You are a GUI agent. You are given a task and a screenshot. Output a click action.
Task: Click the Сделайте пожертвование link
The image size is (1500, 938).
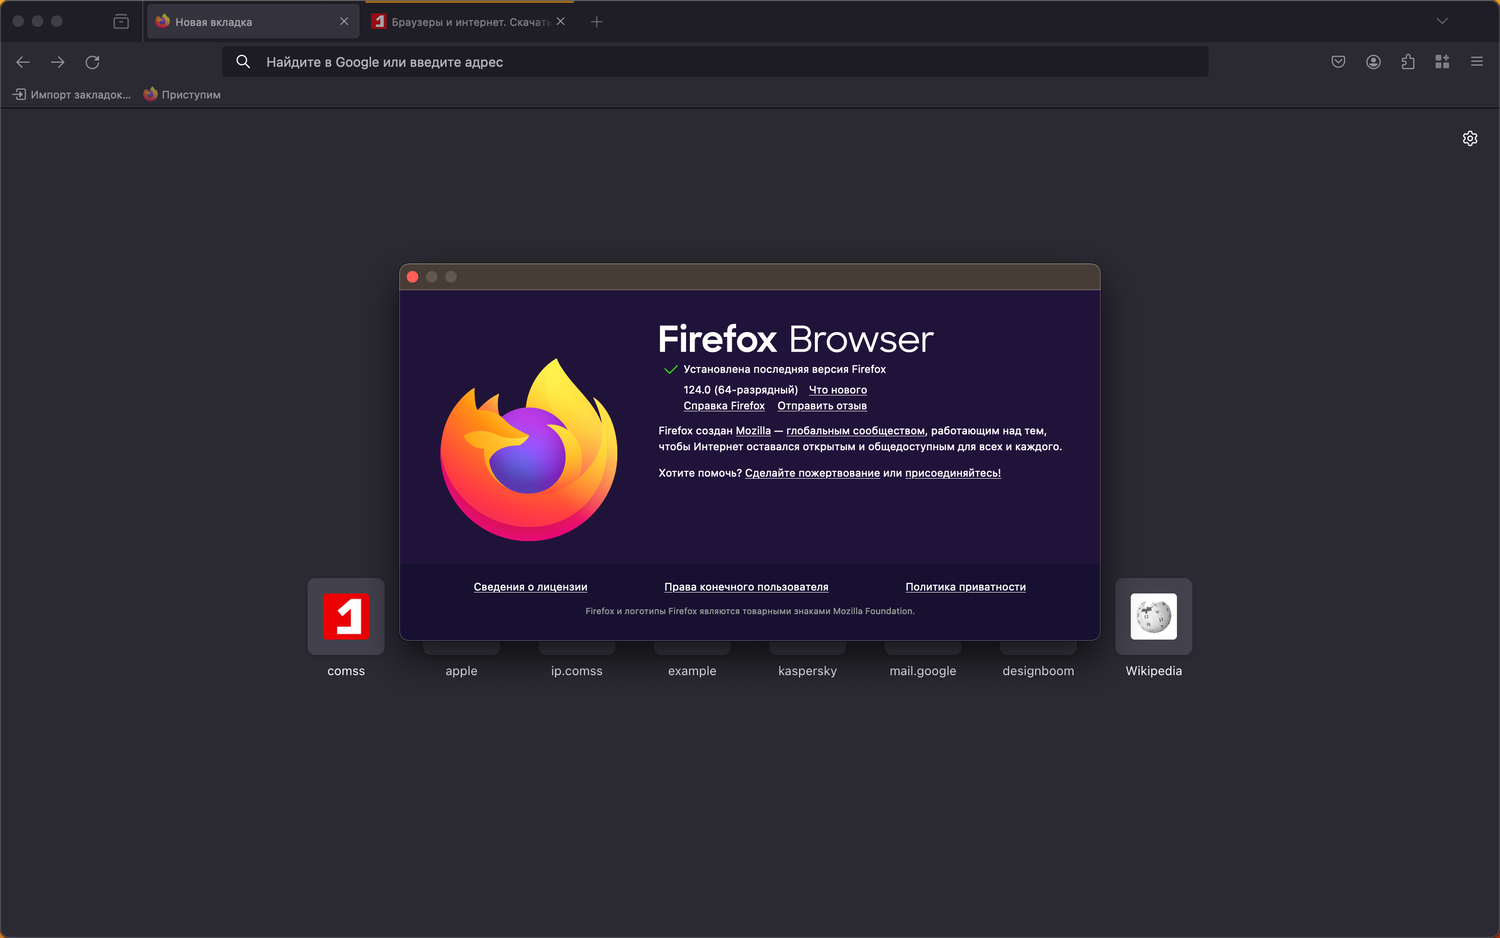tap(812, 473)
